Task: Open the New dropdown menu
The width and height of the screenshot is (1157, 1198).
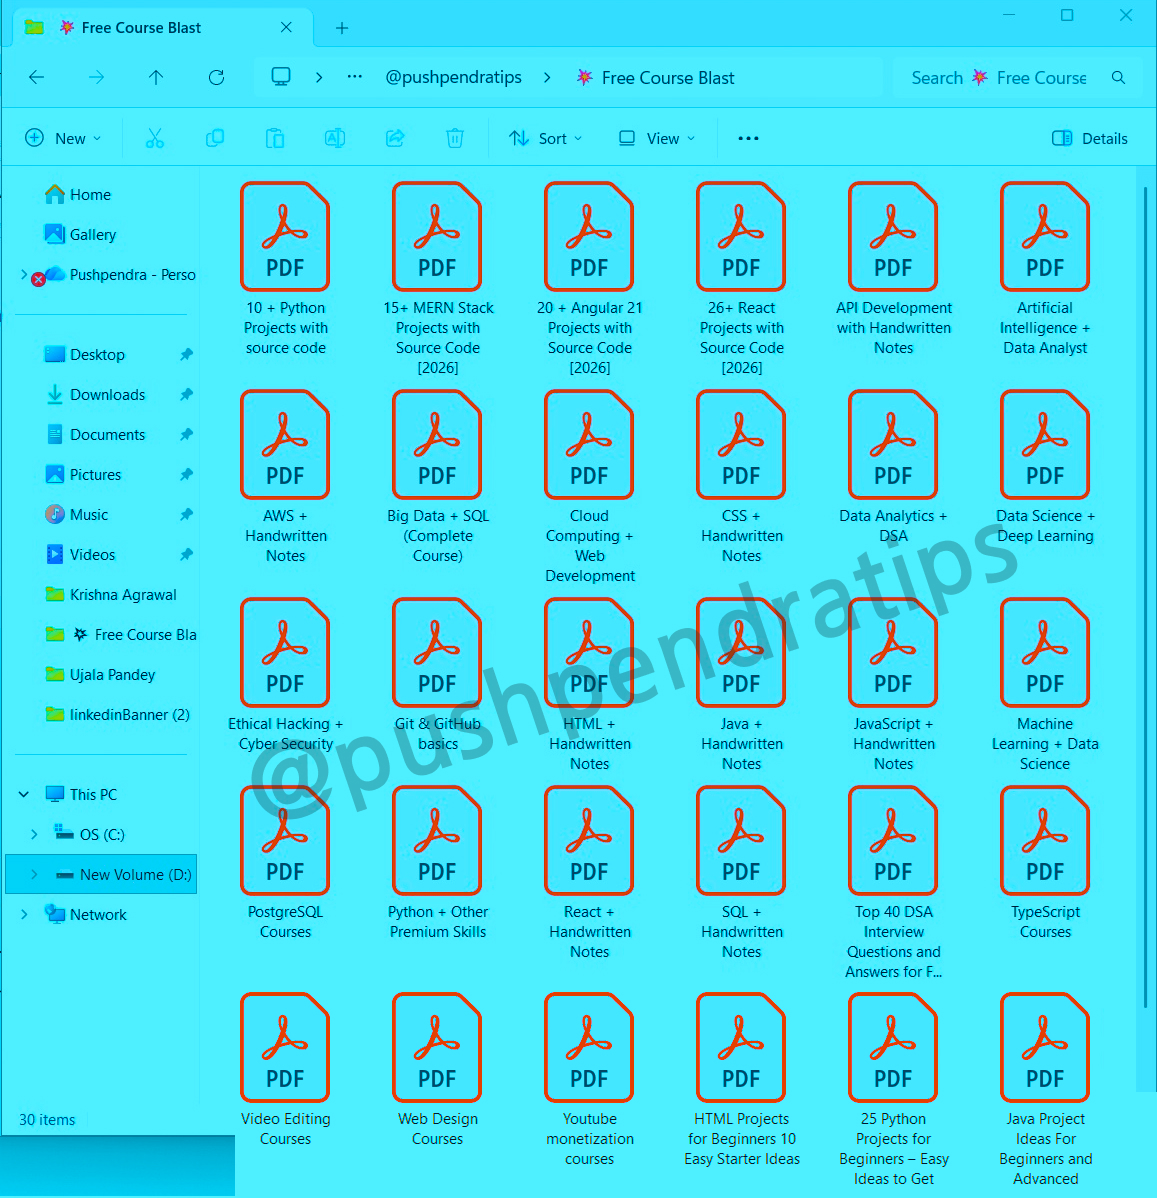Action: (63, 138)
